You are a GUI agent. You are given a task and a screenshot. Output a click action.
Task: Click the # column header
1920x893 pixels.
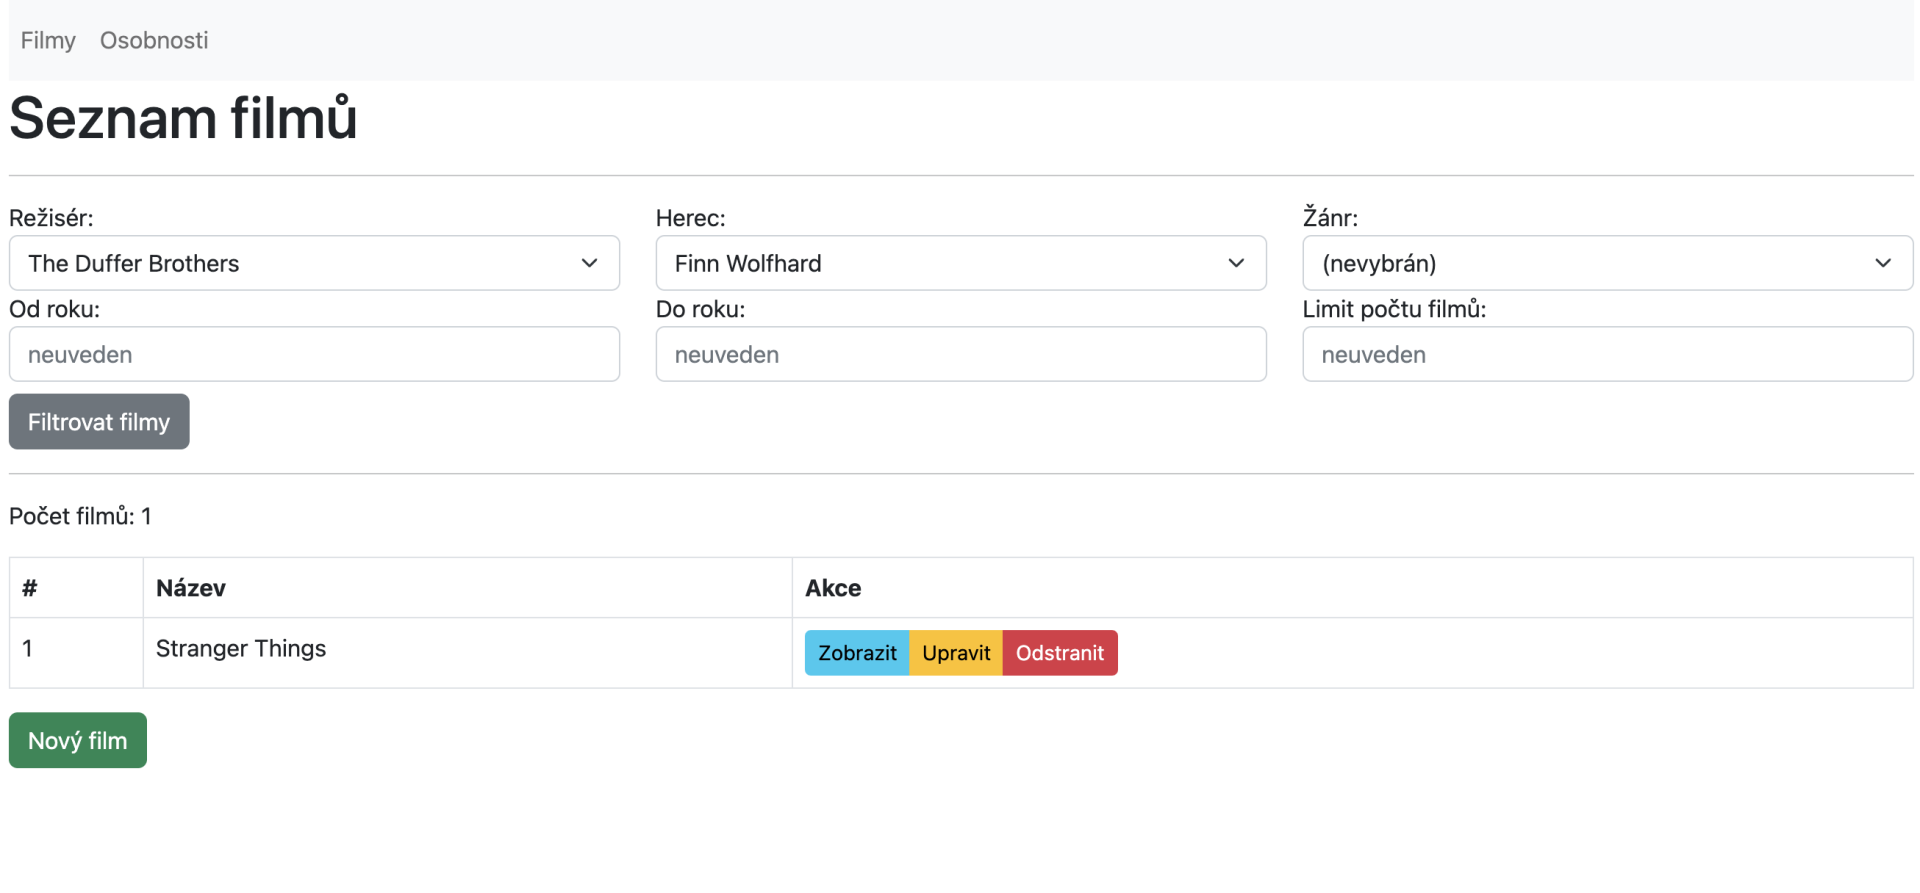(30, 588)
